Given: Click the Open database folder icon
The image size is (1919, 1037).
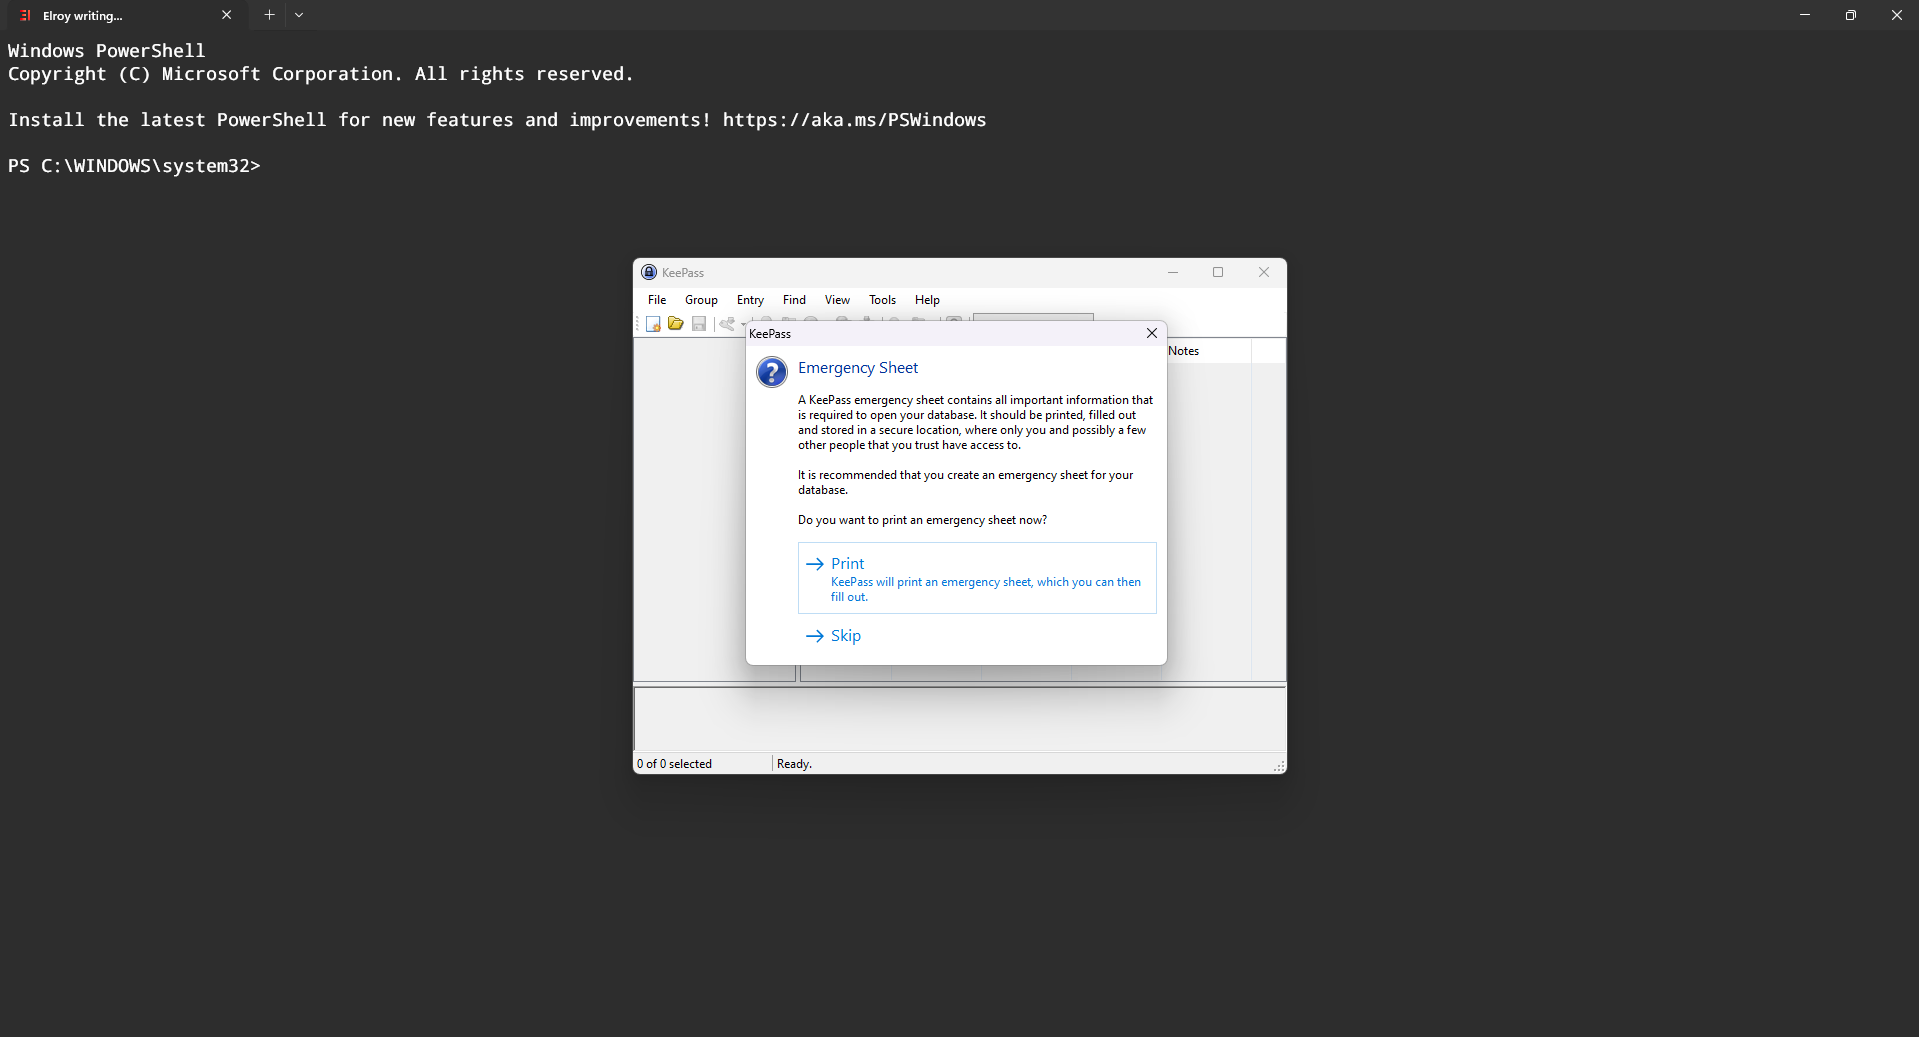Looking at the screenshot, I should [x=676, y=324].
